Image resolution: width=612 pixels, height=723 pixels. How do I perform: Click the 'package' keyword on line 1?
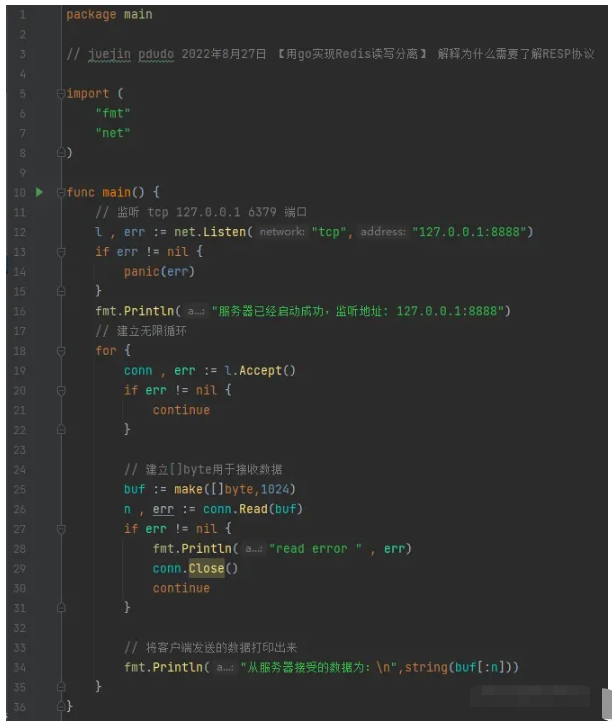click(x=91, y=15)
